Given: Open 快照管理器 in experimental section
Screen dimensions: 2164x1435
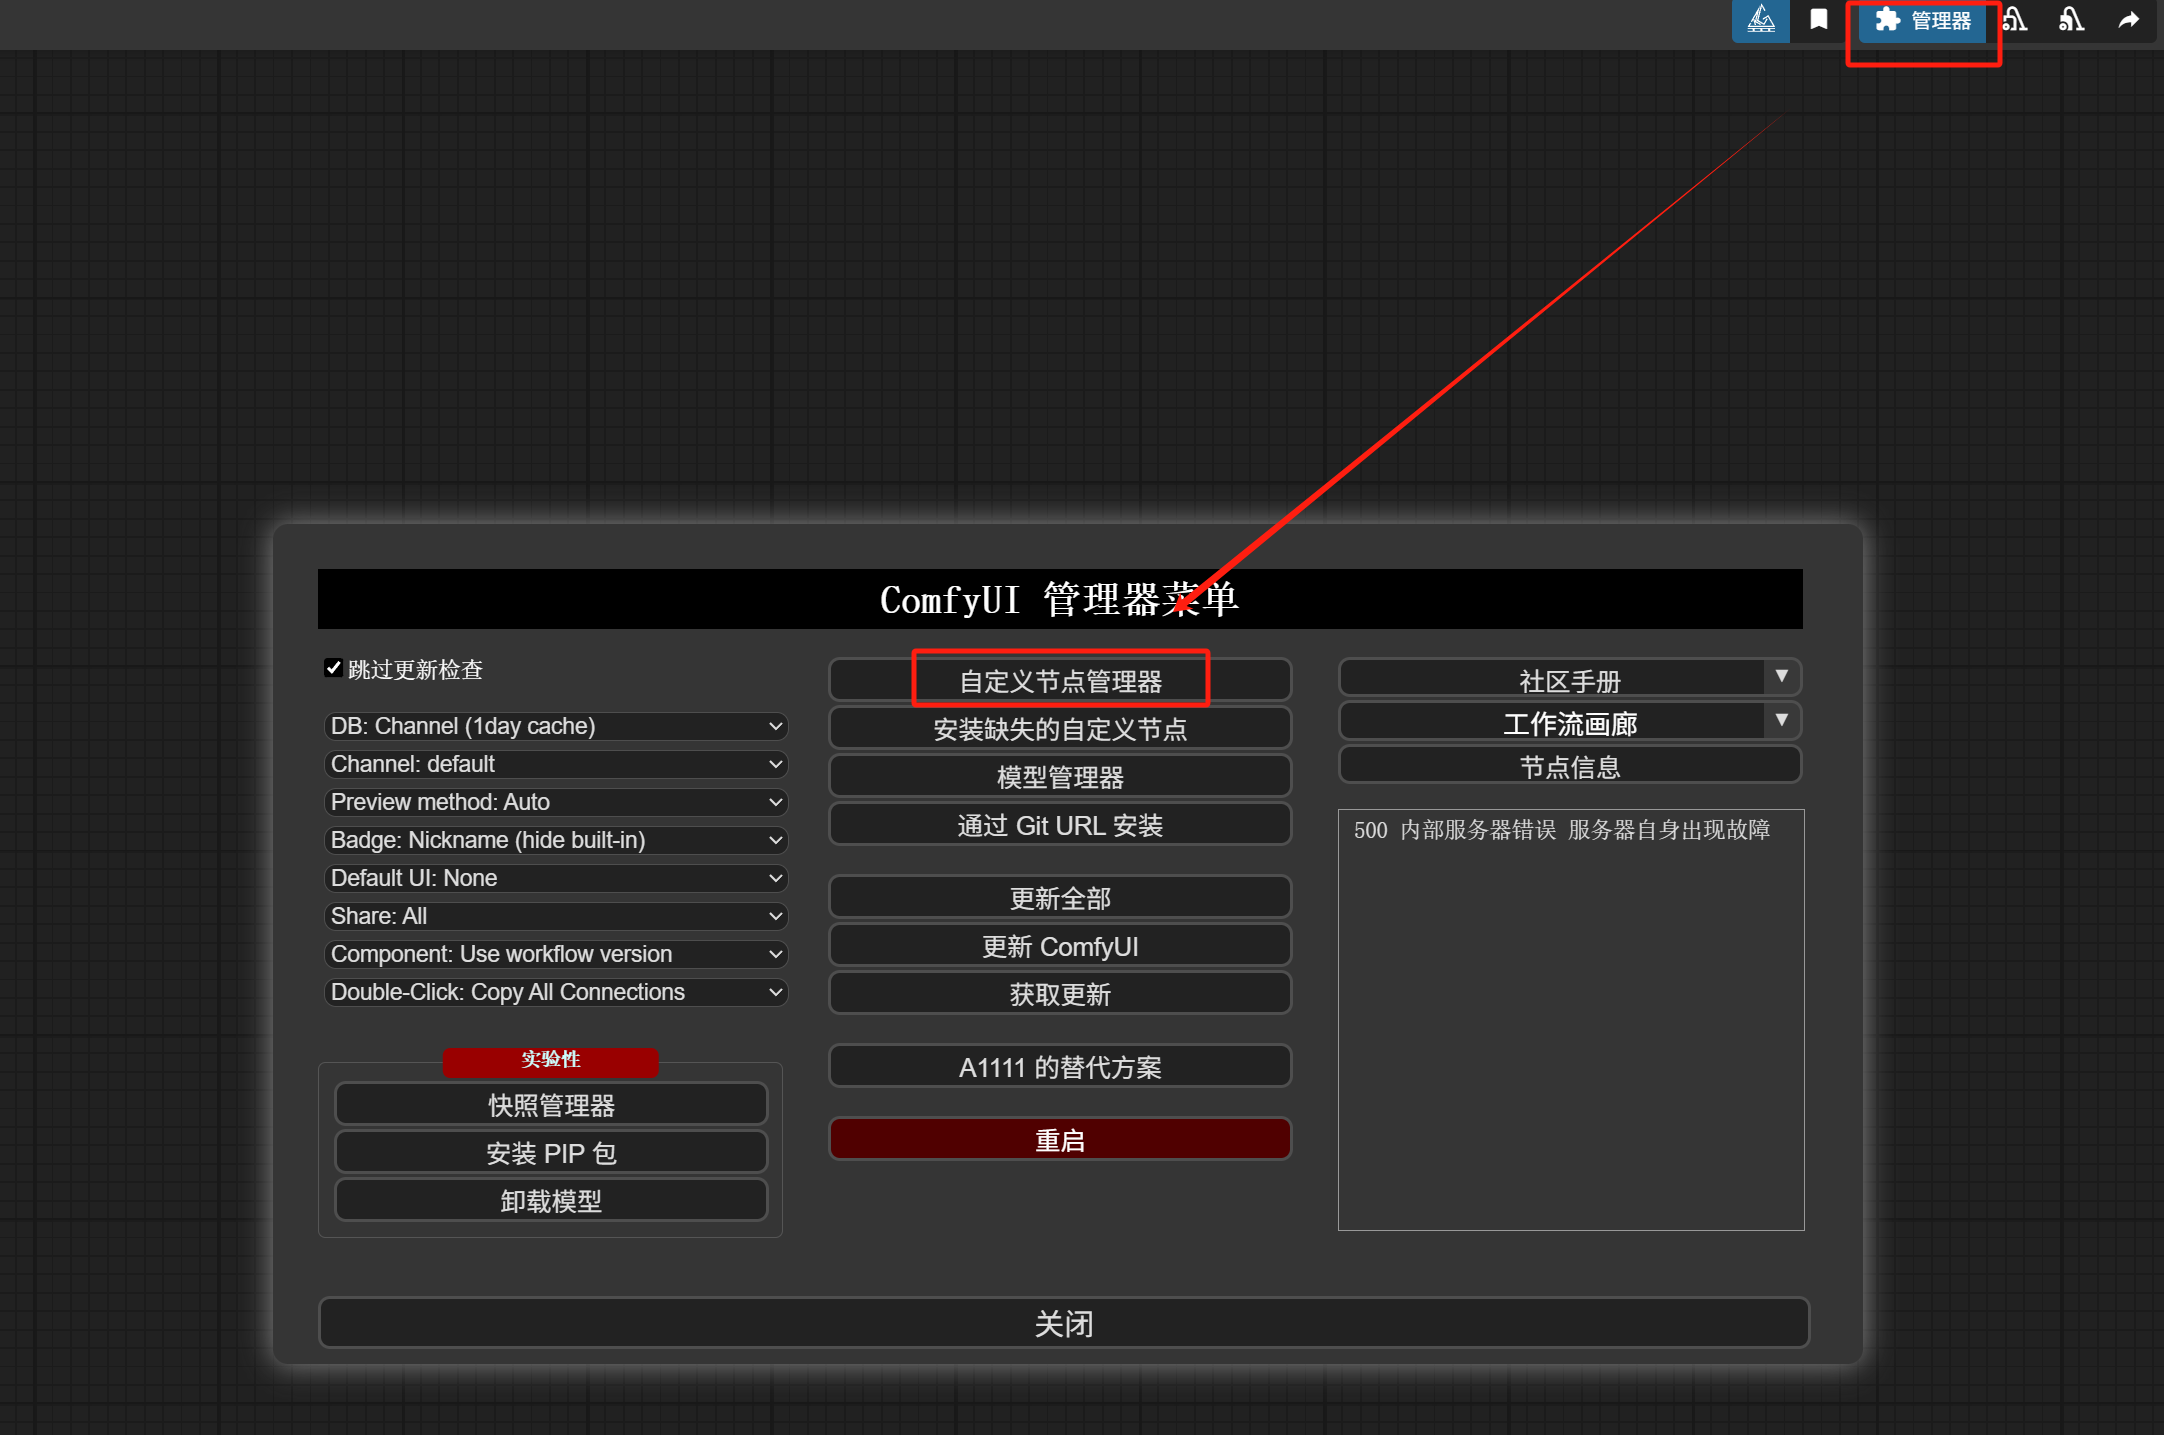Looking at the screenshot, I should (551, 1105).
